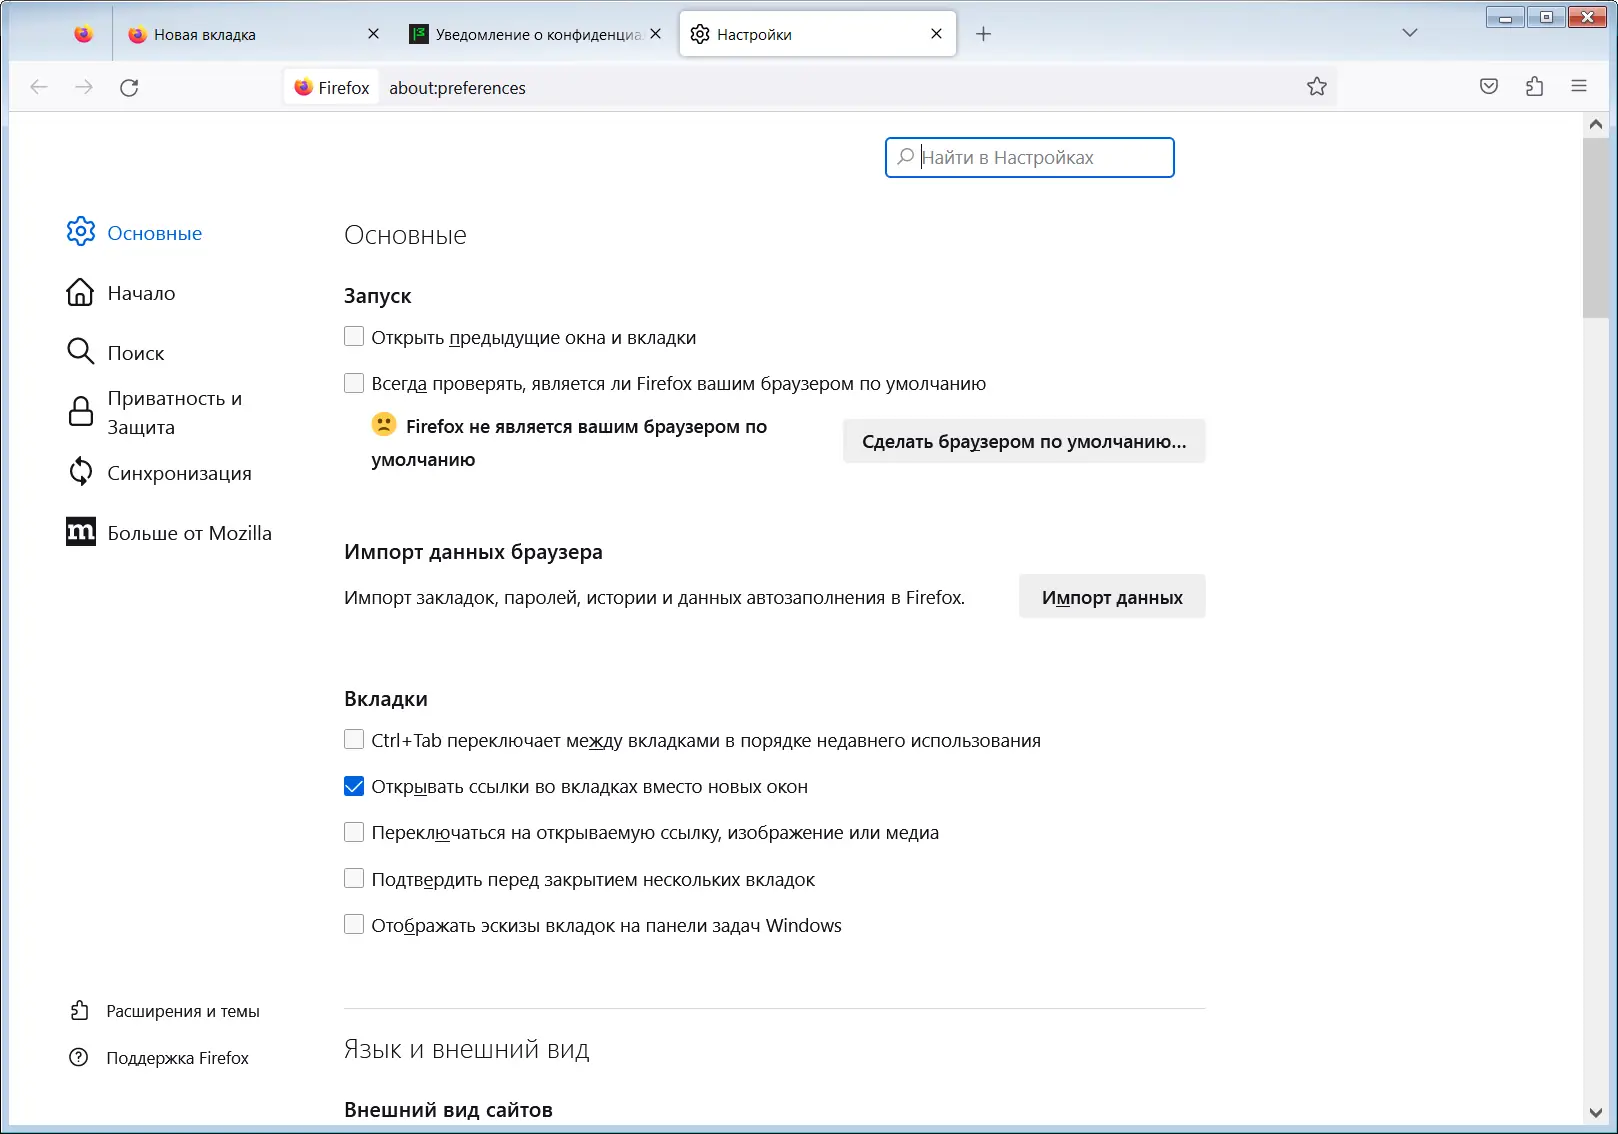The width and height of the screenshot is (1618, 1134).
Task: Open the extensions puzzle icon
Action: point(1534,87)
